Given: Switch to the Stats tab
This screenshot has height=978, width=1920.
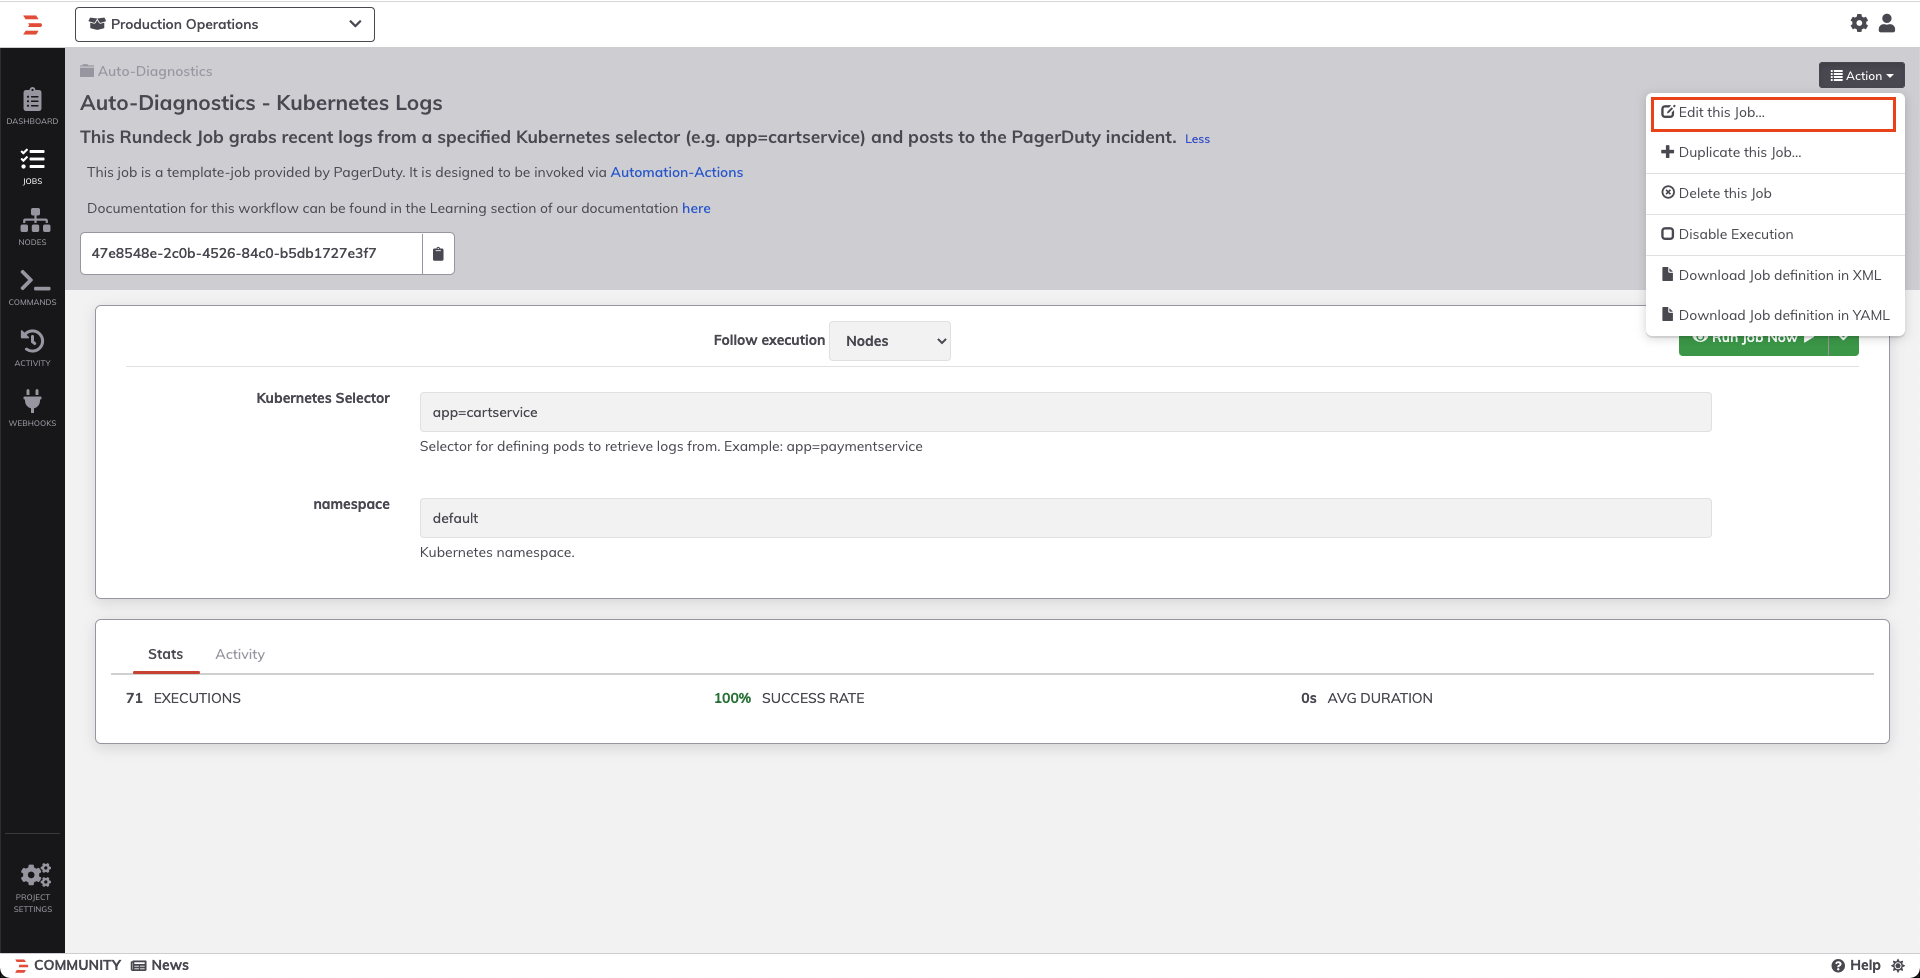Looking at the screenshot, I should 165,654.
